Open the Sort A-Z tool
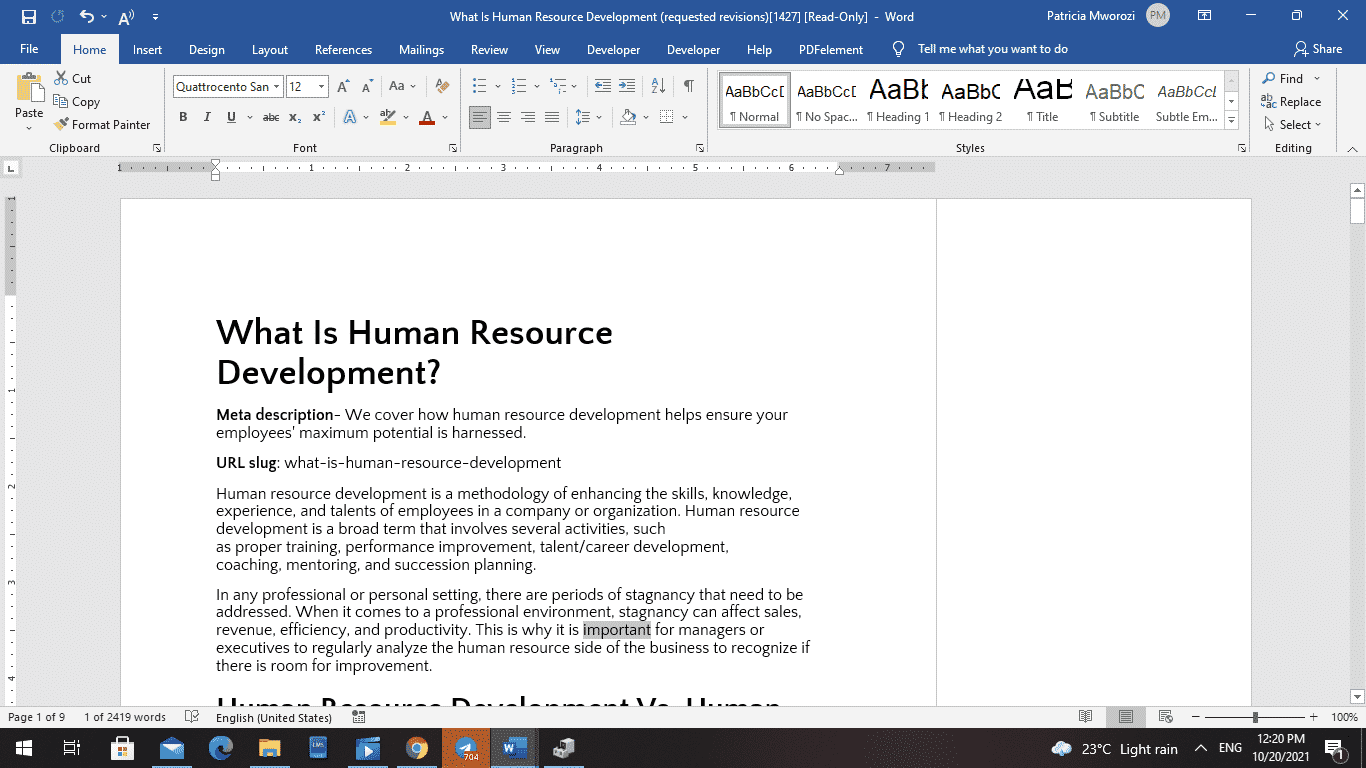This screenshot has height=768, width=1366. 657,87
